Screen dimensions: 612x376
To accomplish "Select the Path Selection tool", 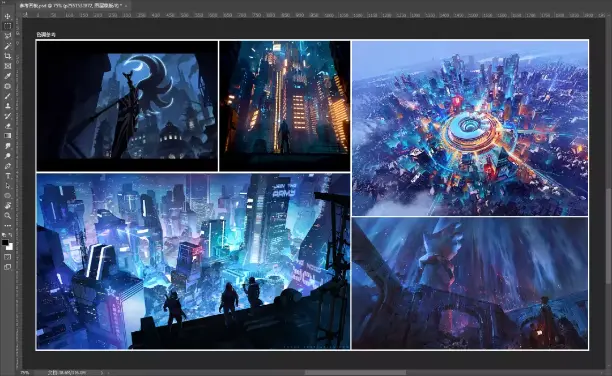I will 7,186.
